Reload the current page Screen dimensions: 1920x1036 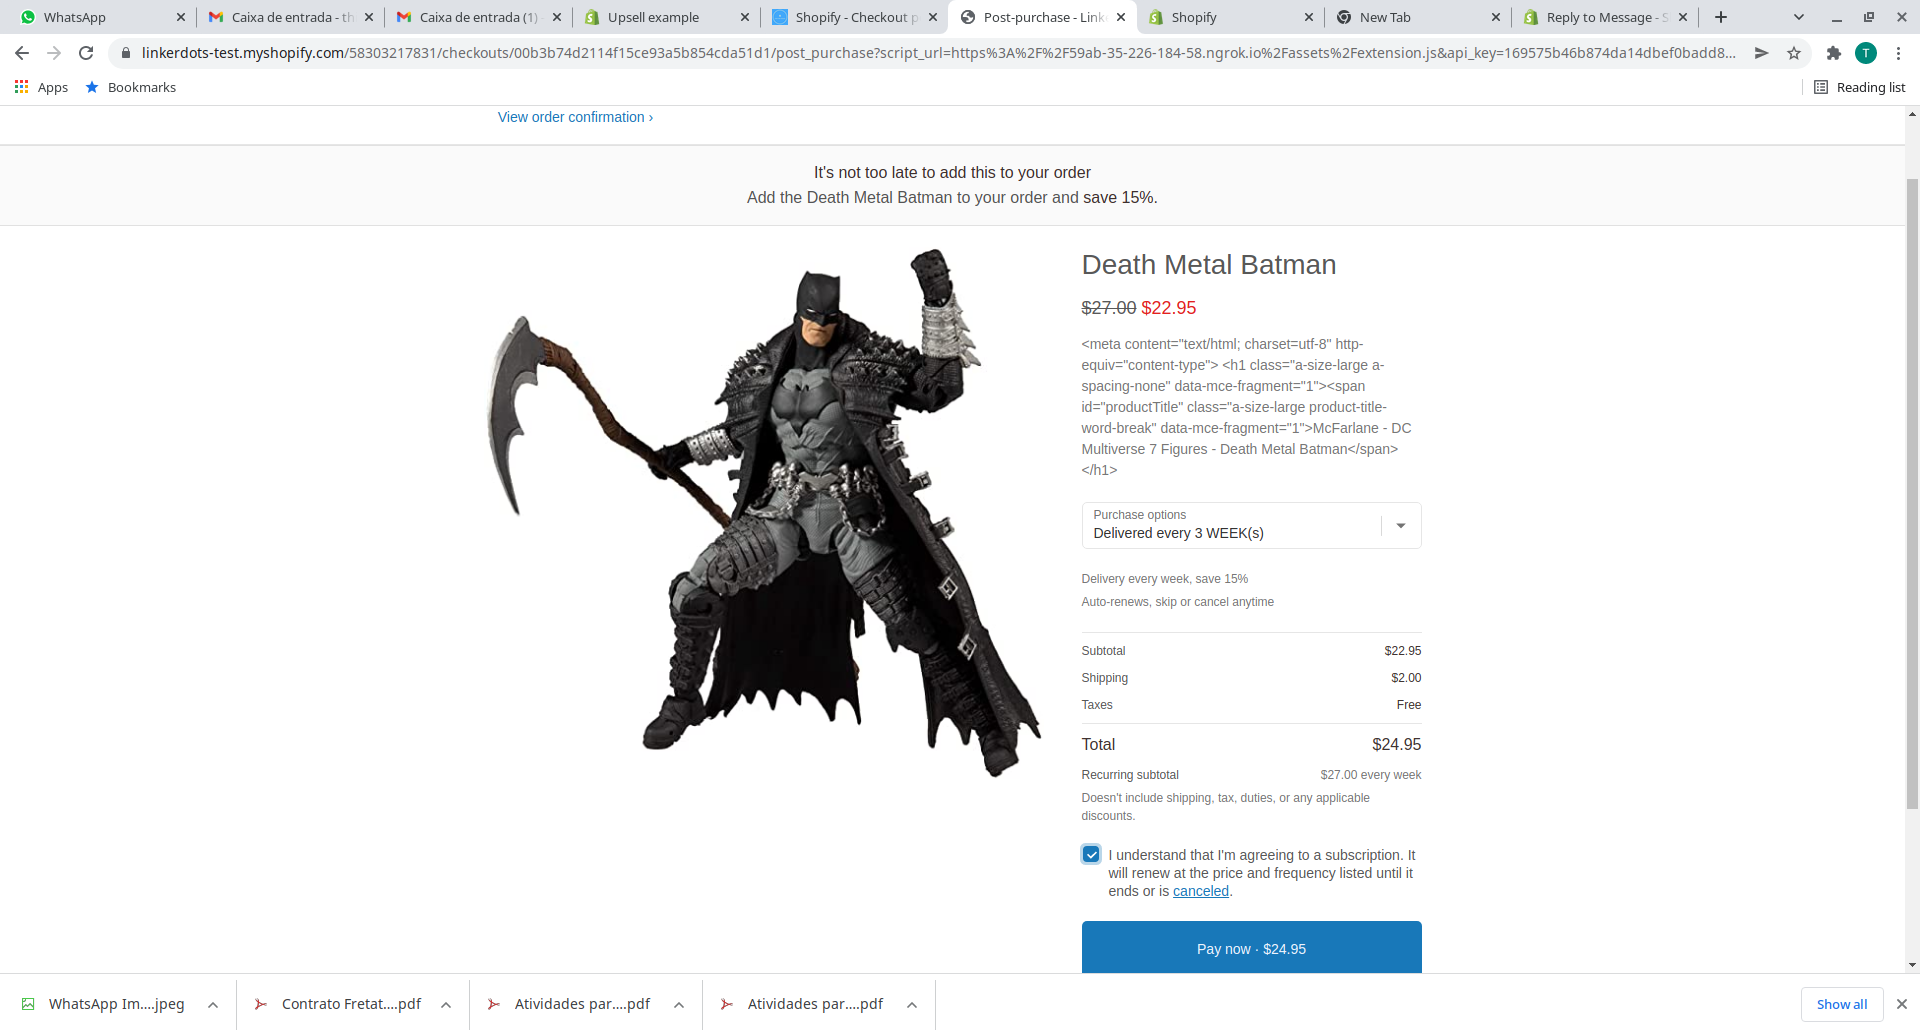point(86,53)
